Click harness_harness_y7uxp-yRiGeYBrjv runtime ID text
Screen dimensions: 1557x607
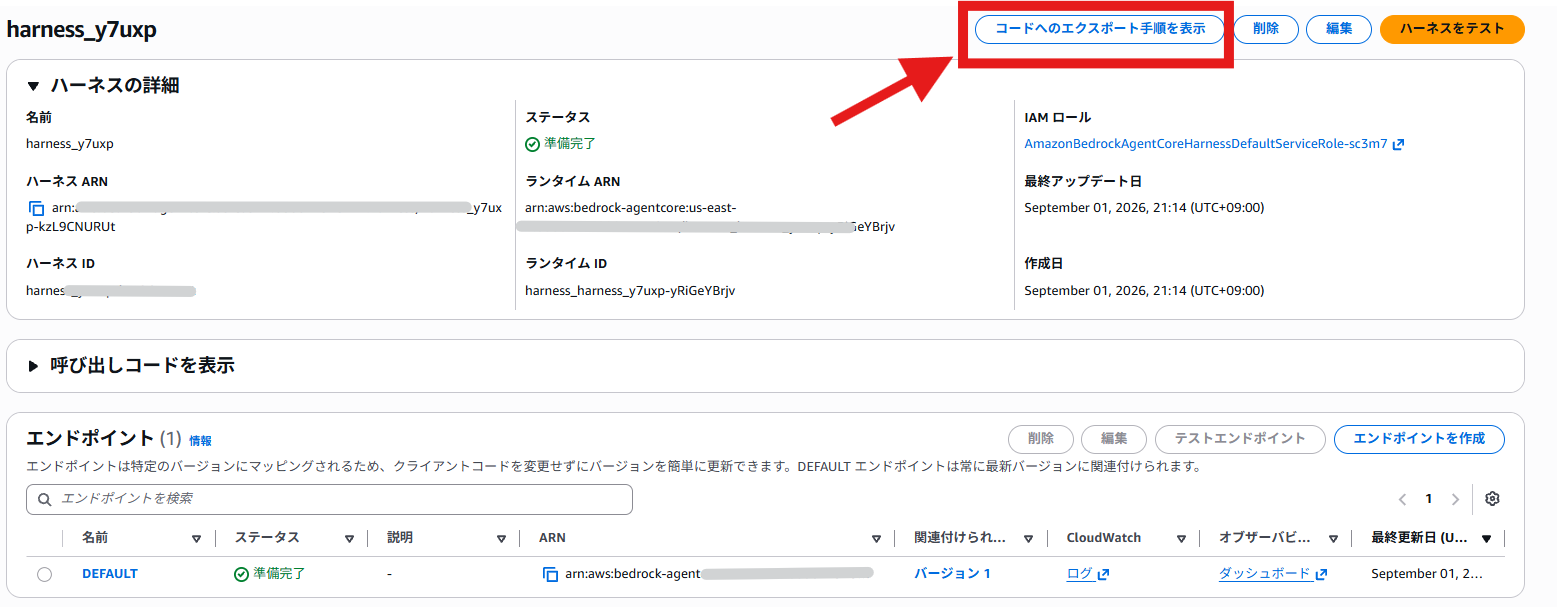click(630, 291)
